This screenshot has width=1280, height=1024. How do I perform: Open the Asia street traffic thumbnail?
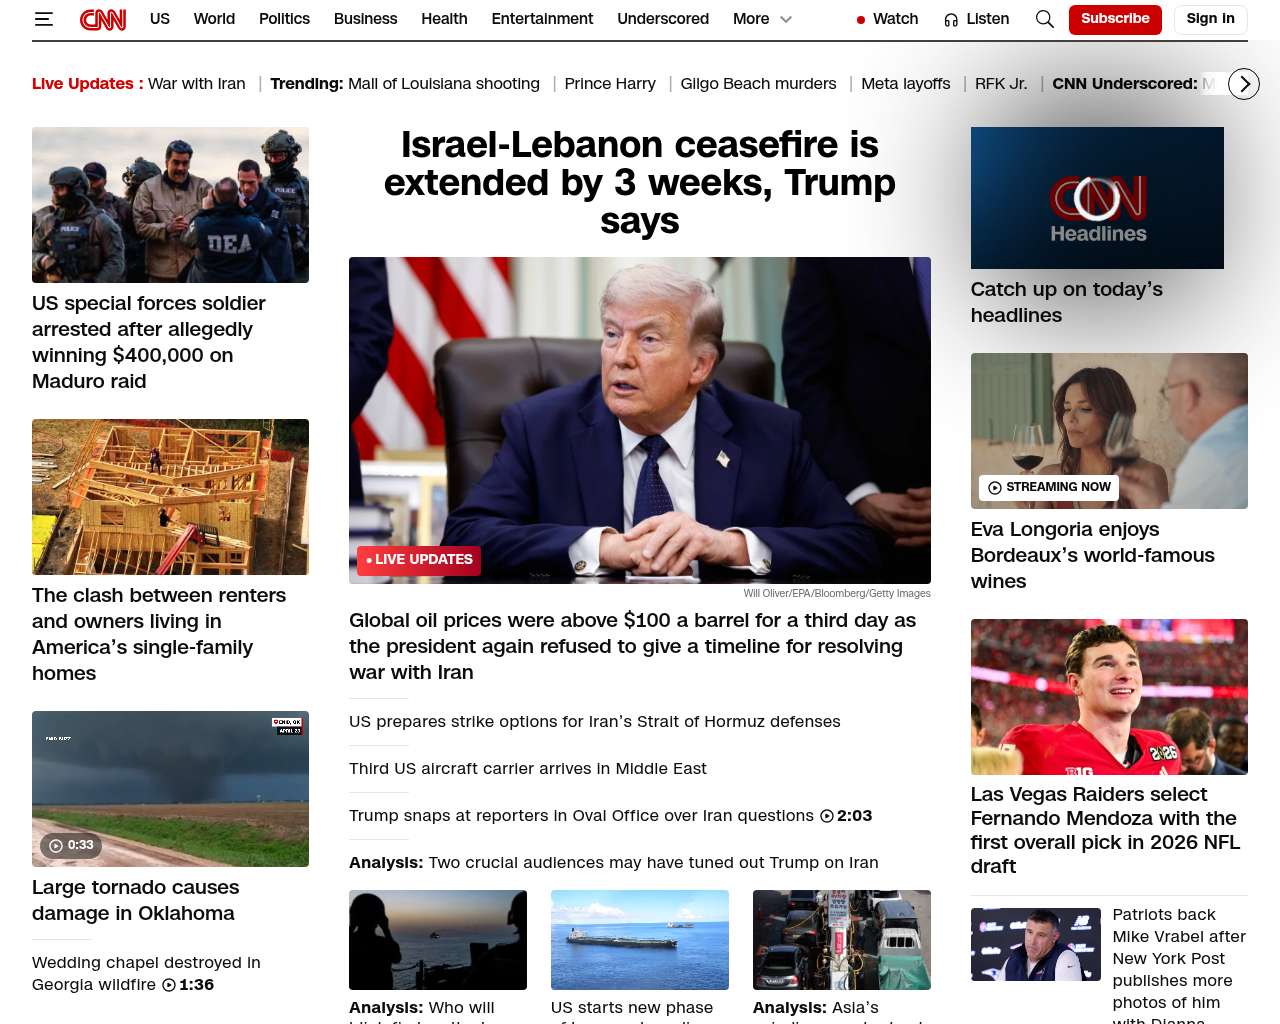[842, 940]
